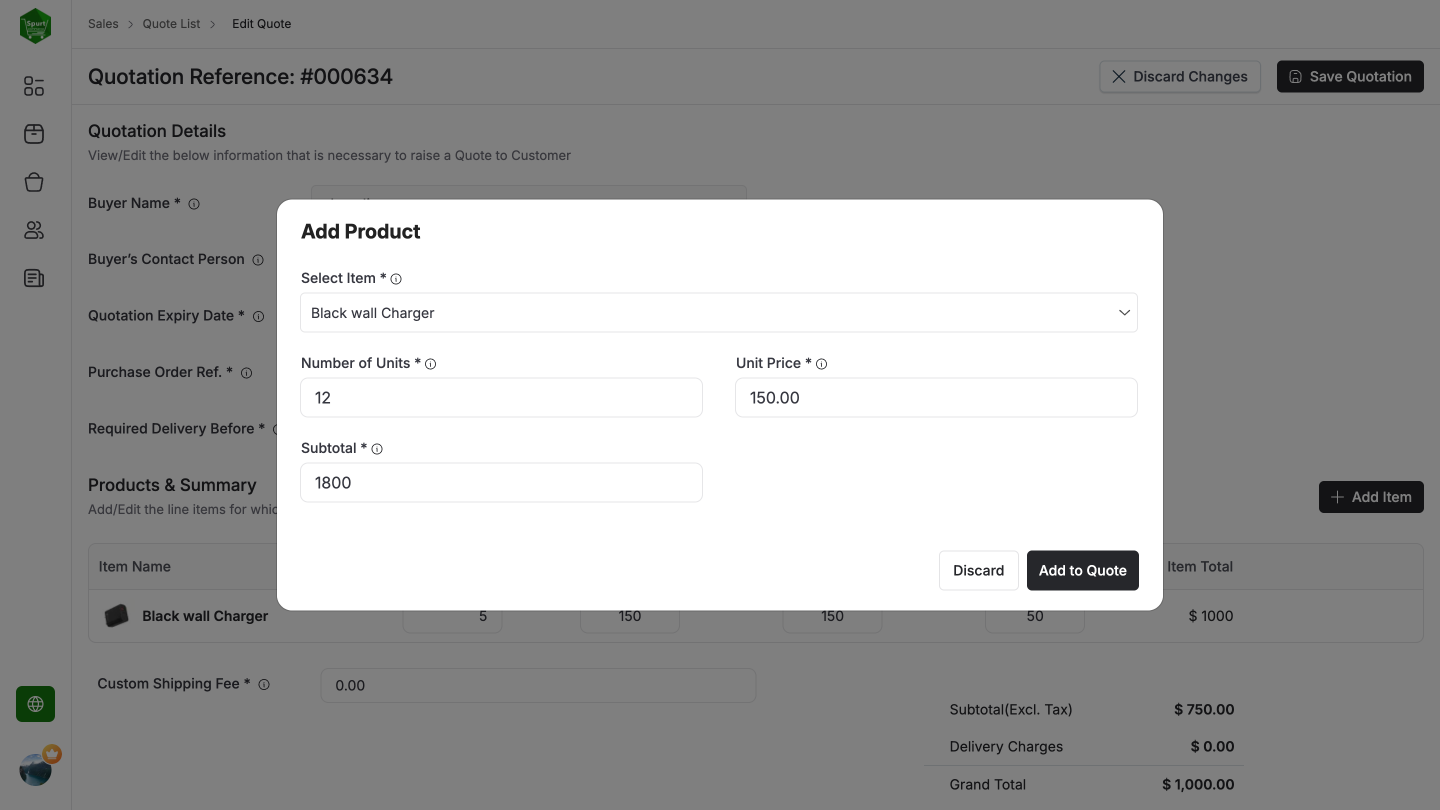Go to Quote List breadcrumb
This screenshot has width=1440, height=810.
pyautogui.click(x=171, y=24)
